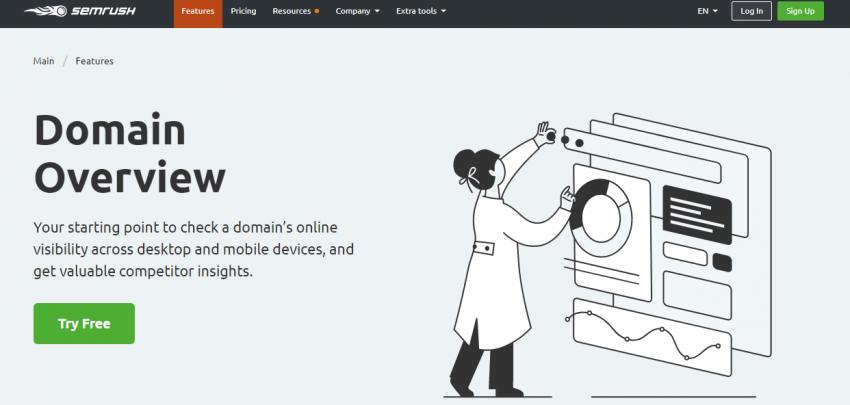The height and width of the screenshot is (405, 850).
Task: Open the Features menu item
Action: coord(198,14)
